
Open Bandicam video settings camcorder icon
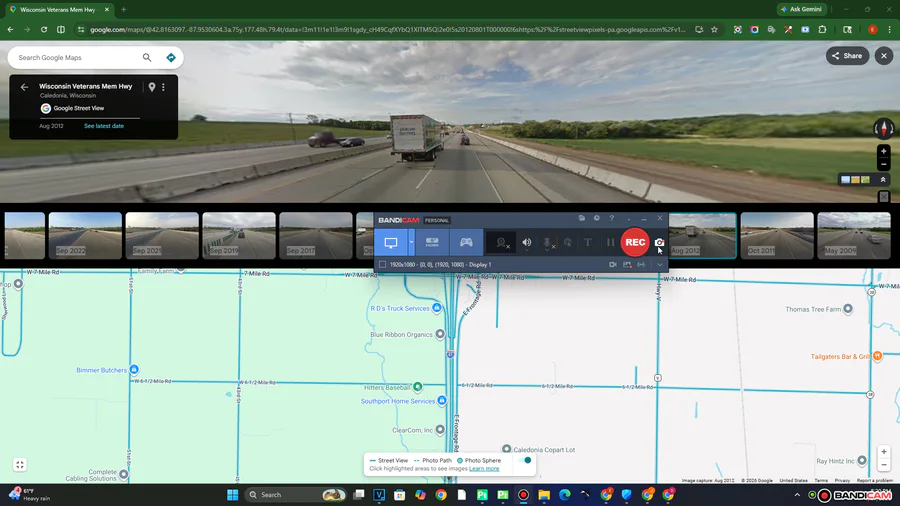tap(612, 264)
